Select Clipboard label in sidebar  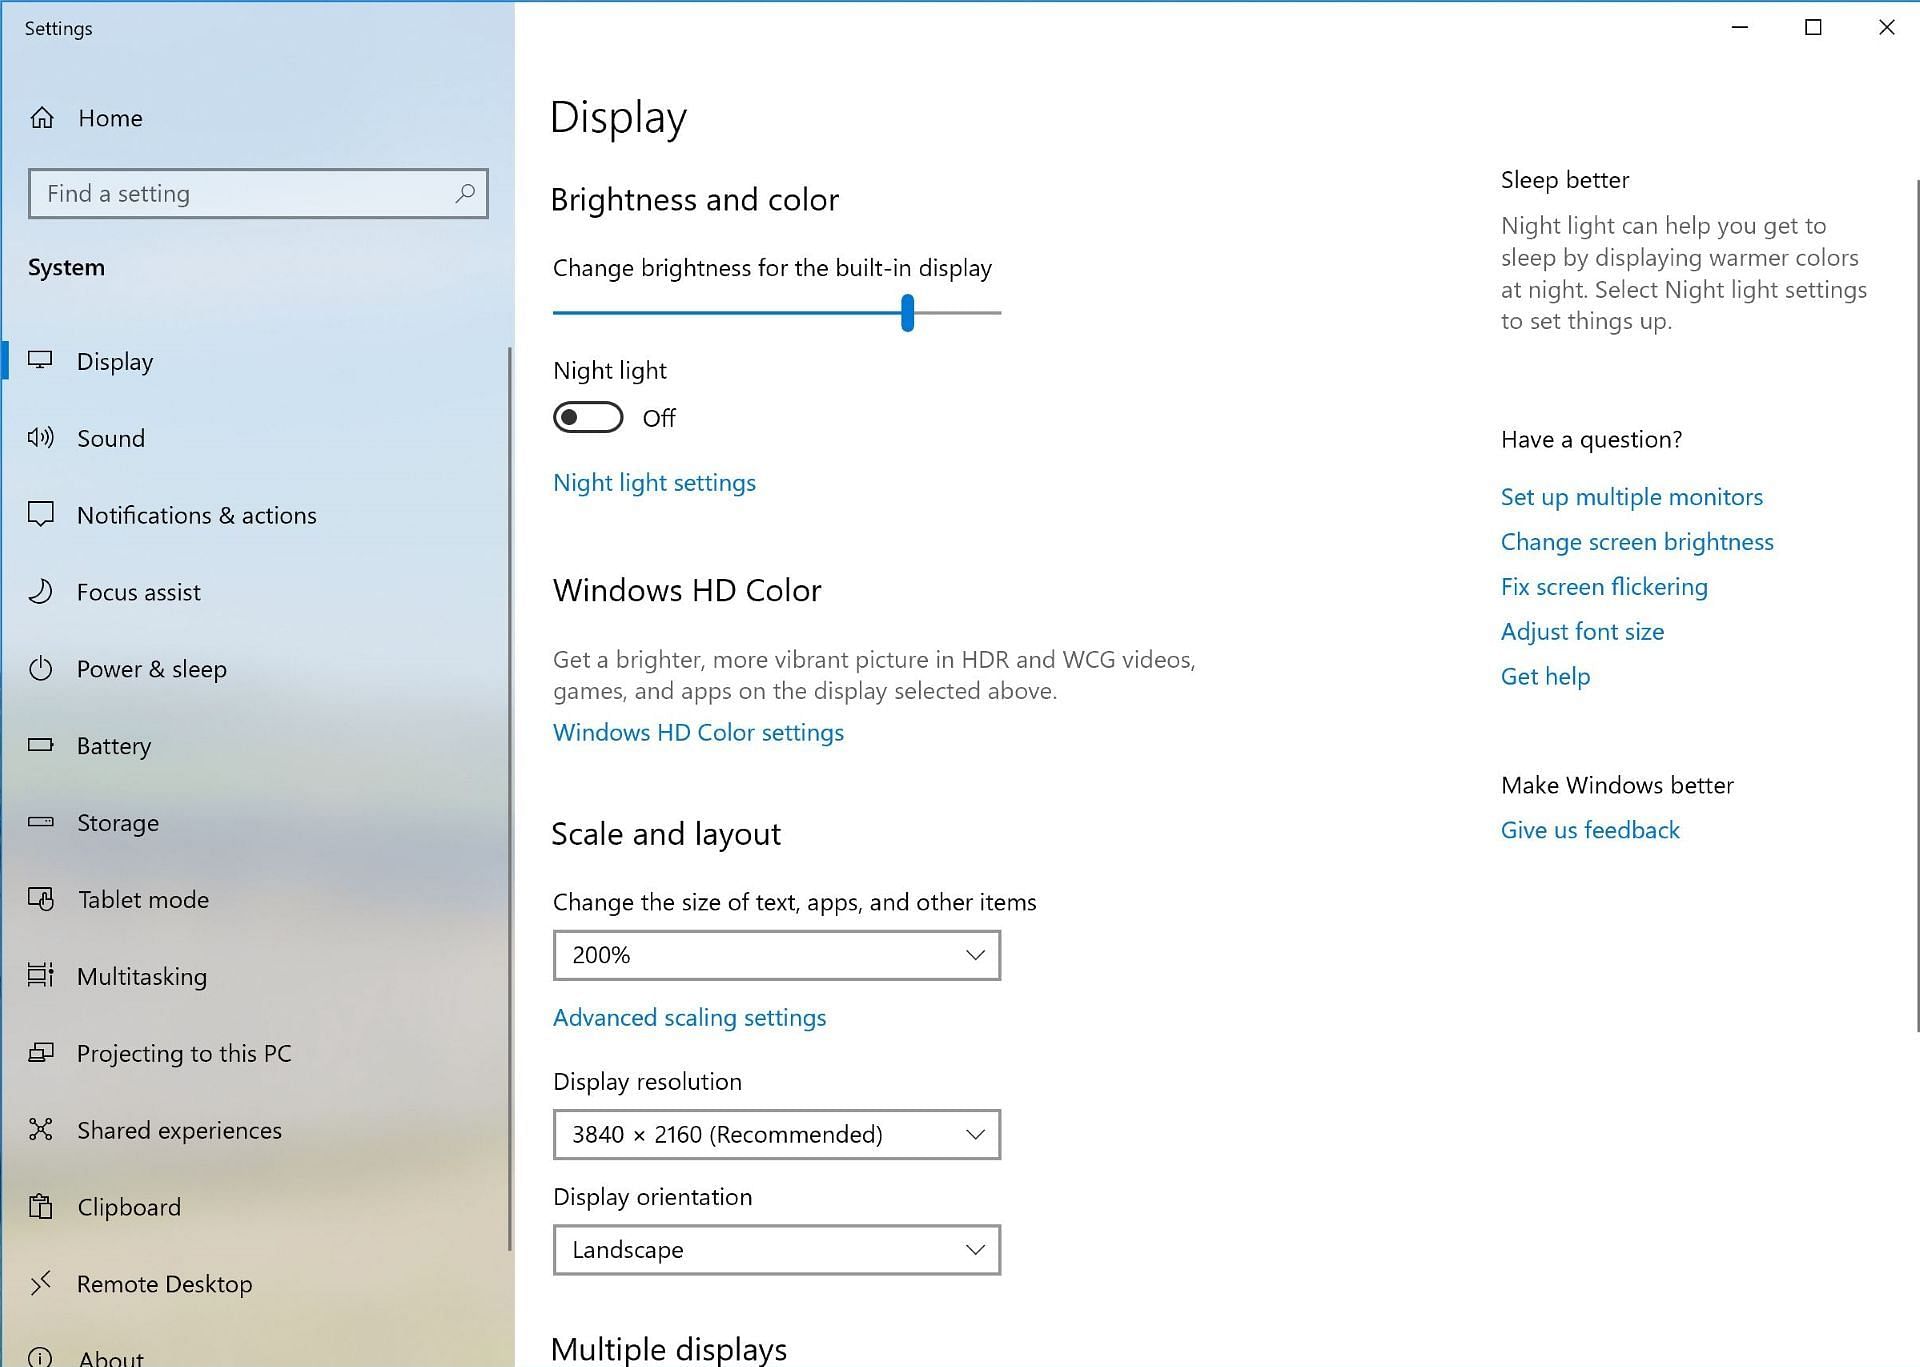(129, 1208)
